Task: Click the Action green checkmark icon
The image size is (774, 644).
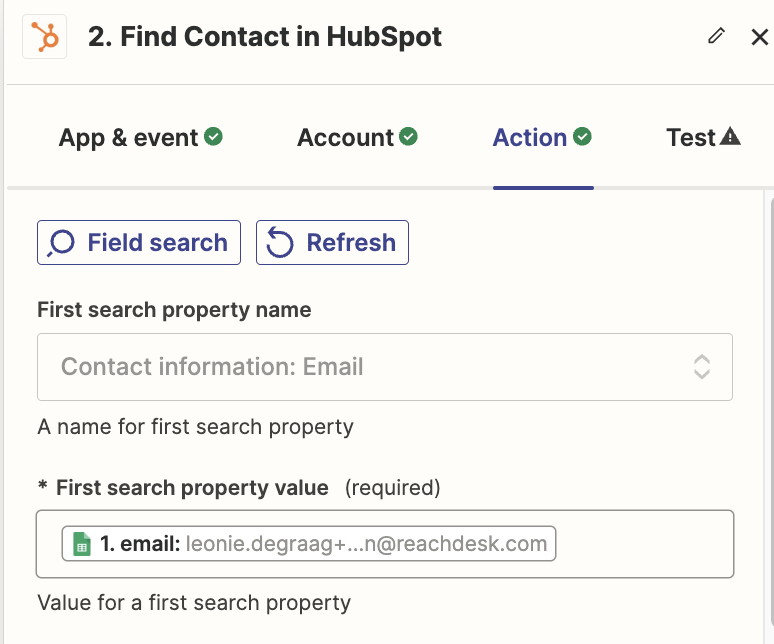Action: pos(582,136)
